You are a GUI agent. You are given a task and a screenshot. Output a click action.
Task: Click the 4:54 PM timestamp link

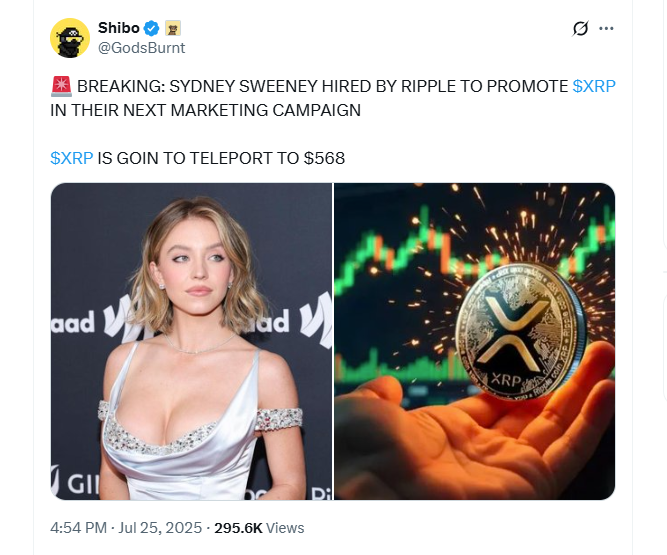[x=78, y=527]
